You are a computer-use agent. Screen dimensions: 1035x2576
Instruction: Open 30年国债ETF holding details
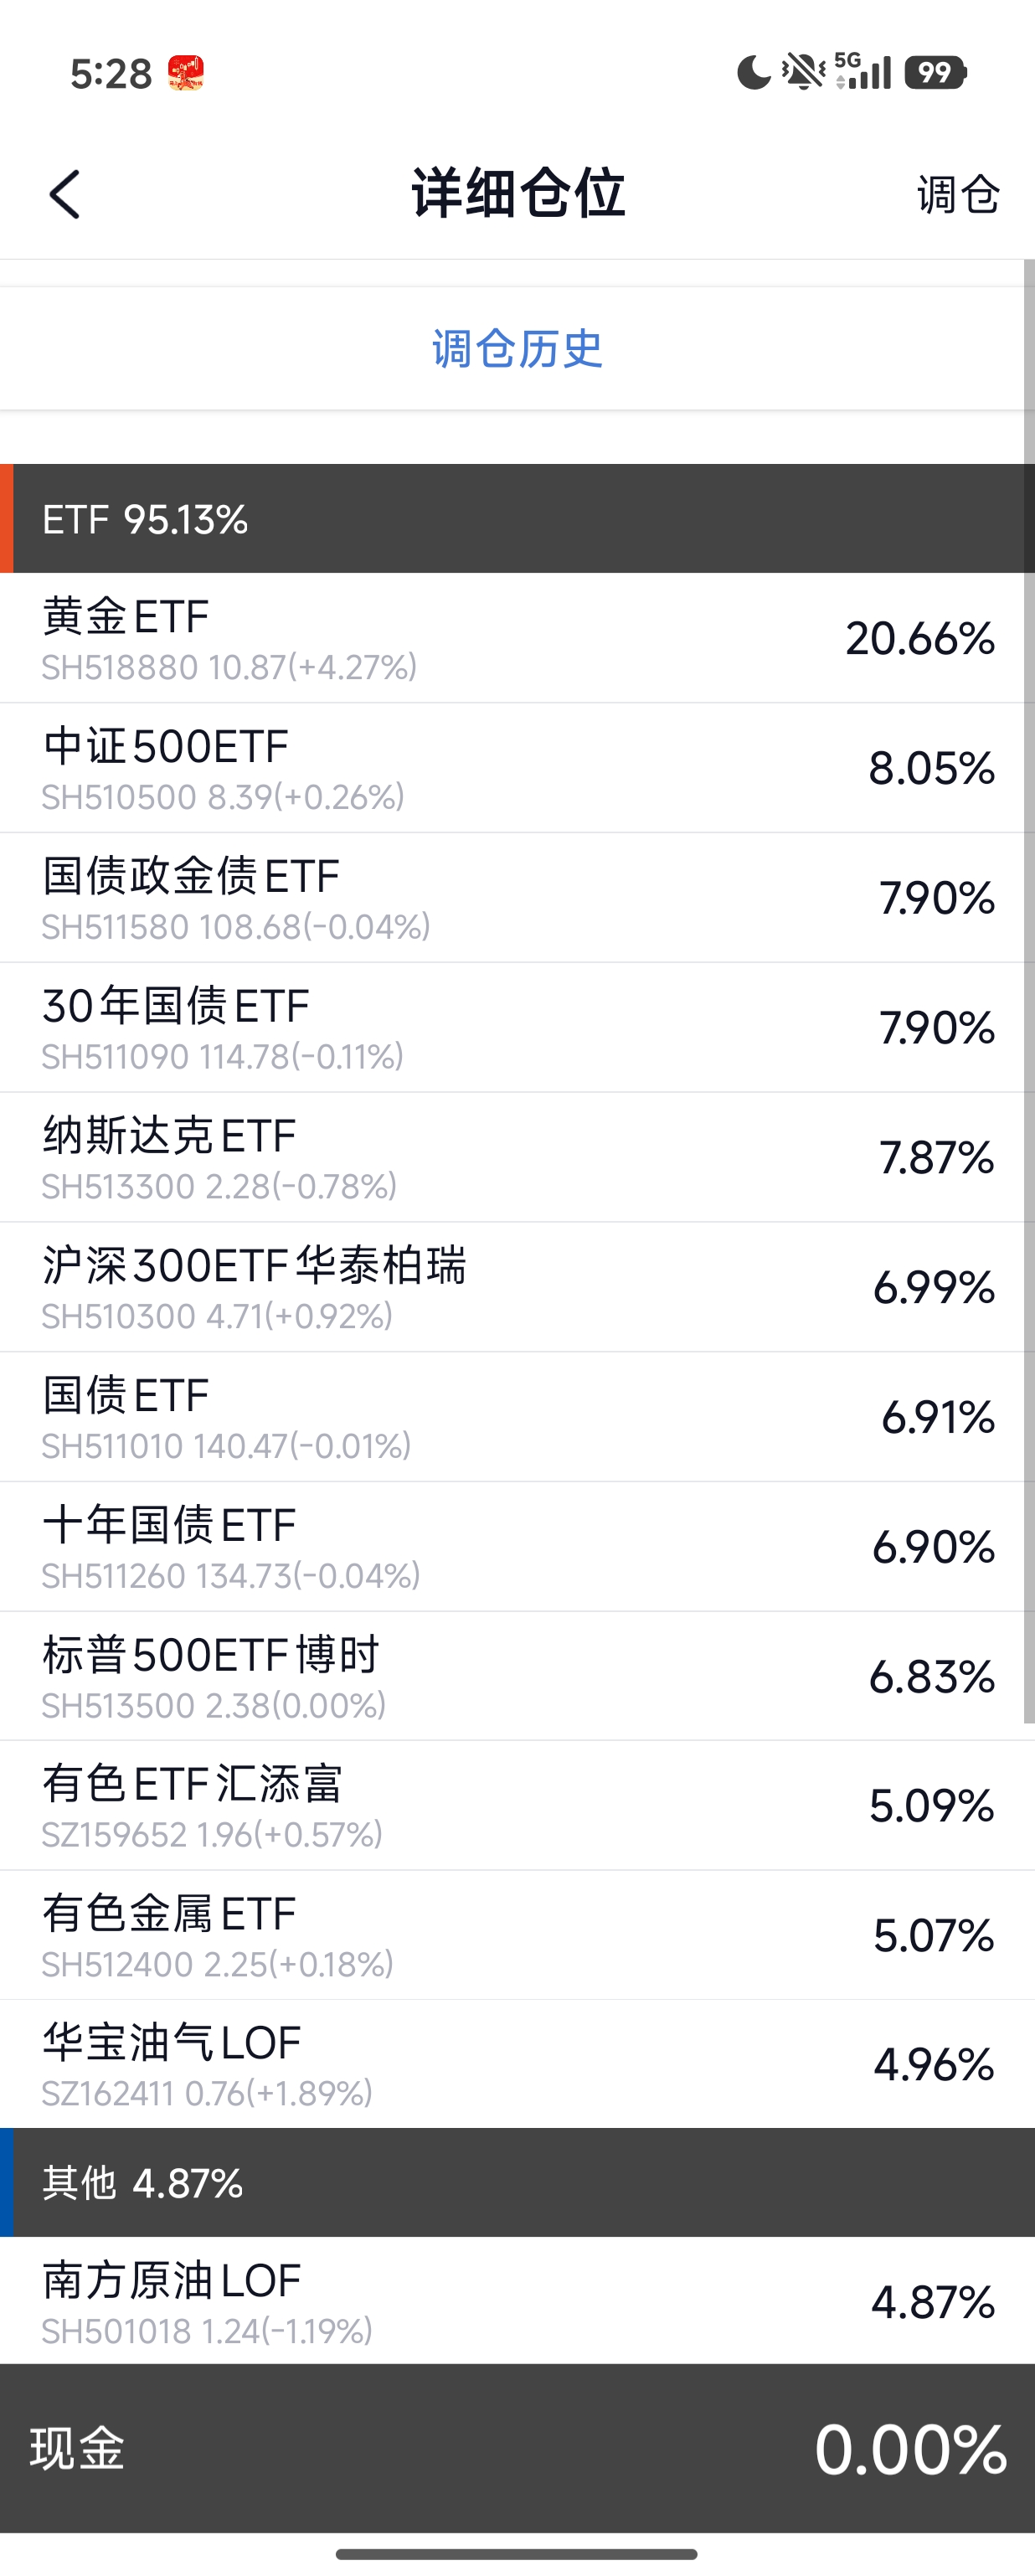click(x=517, y=1027)
